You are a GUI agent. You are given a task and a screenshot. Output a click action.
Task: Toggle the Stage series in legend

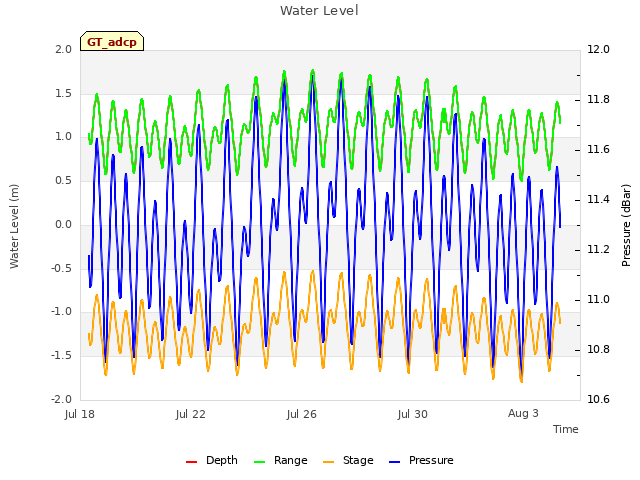click(348, 460)
